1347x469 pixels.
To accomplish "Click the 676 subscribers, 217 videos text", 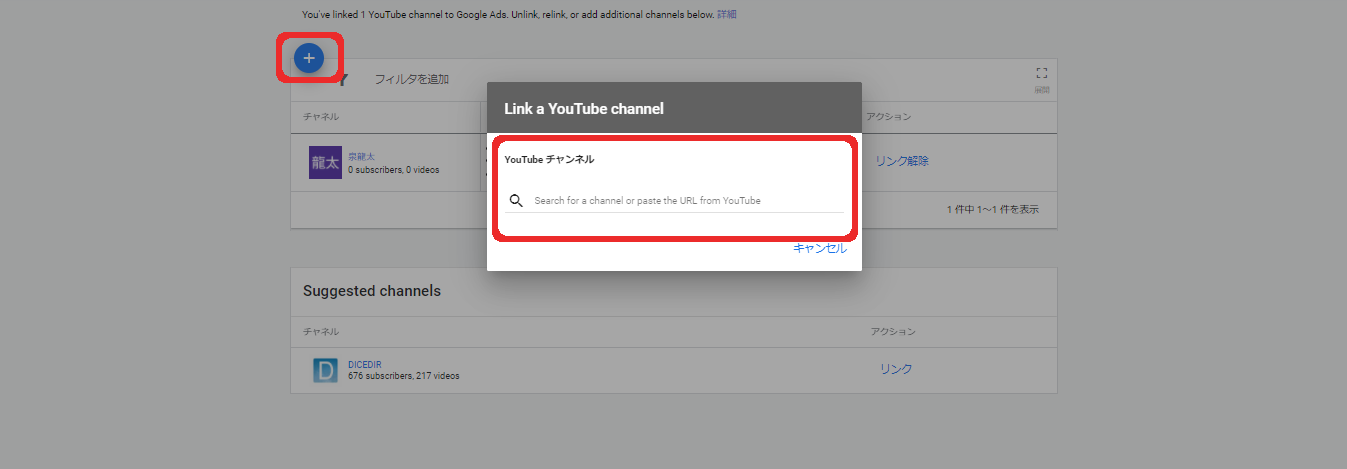I will 404,376.
